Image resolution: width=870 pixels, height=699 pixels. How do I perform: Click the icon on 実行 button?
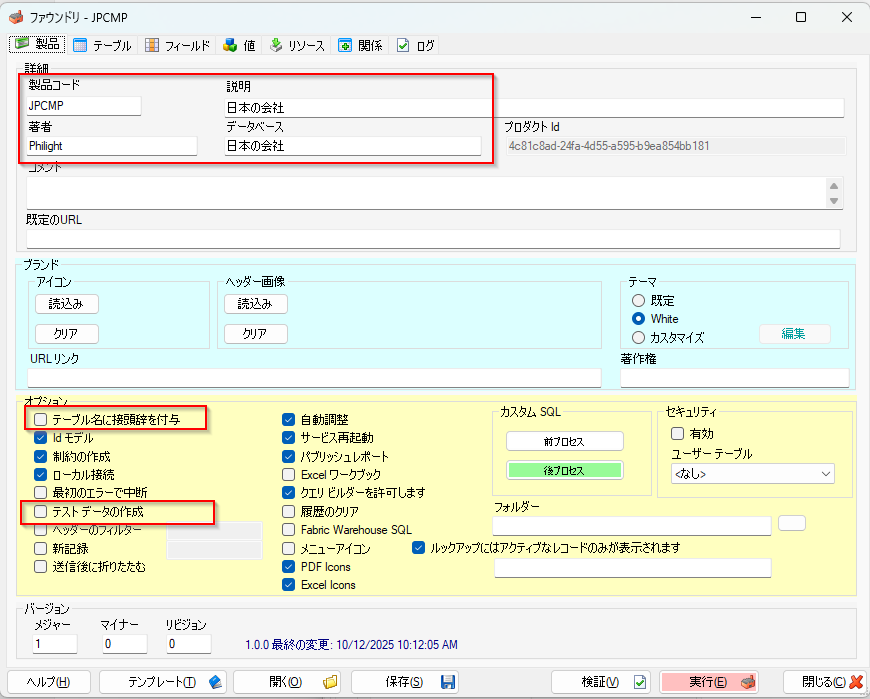click(x=747, y=682)
